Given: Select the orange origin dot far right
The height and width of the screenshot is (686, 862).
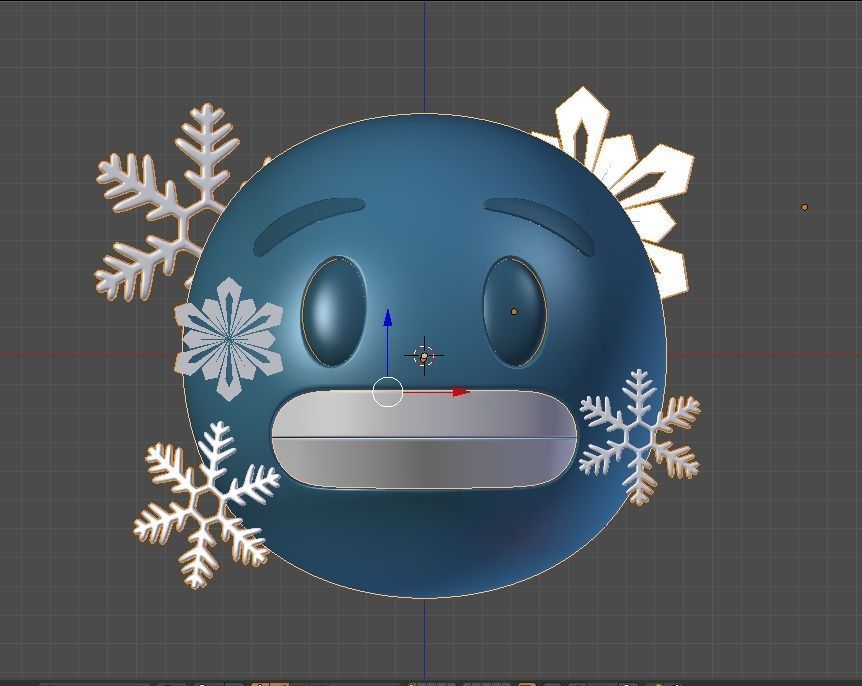Looking at the screenshot, I should coord(804,207).
